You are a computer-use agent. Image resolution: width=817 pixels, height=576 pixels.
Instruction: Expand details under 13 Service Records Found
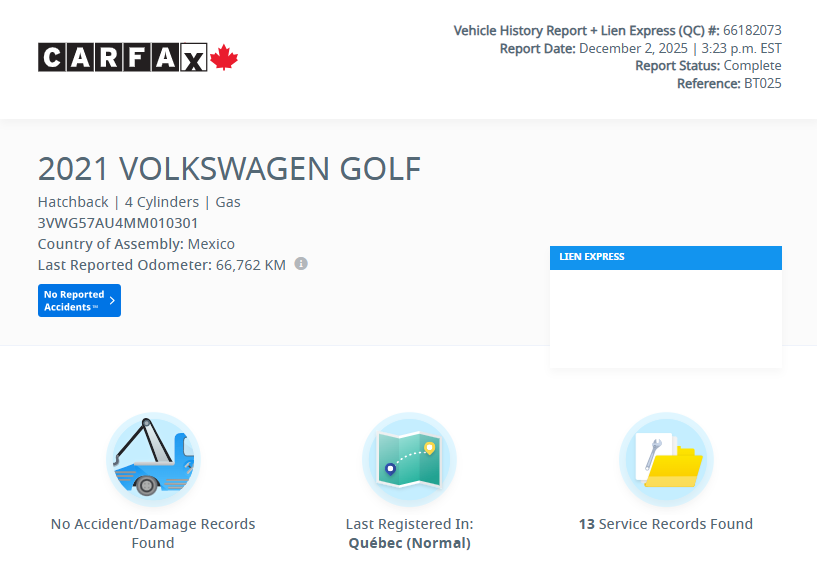point(666,523)
